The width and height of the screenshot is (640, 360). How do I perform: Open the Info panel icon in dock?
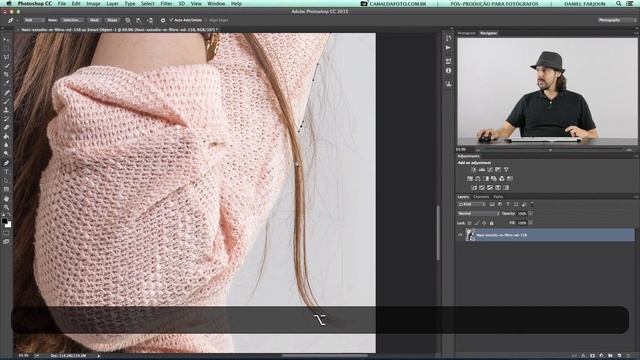tap(448, 71)
